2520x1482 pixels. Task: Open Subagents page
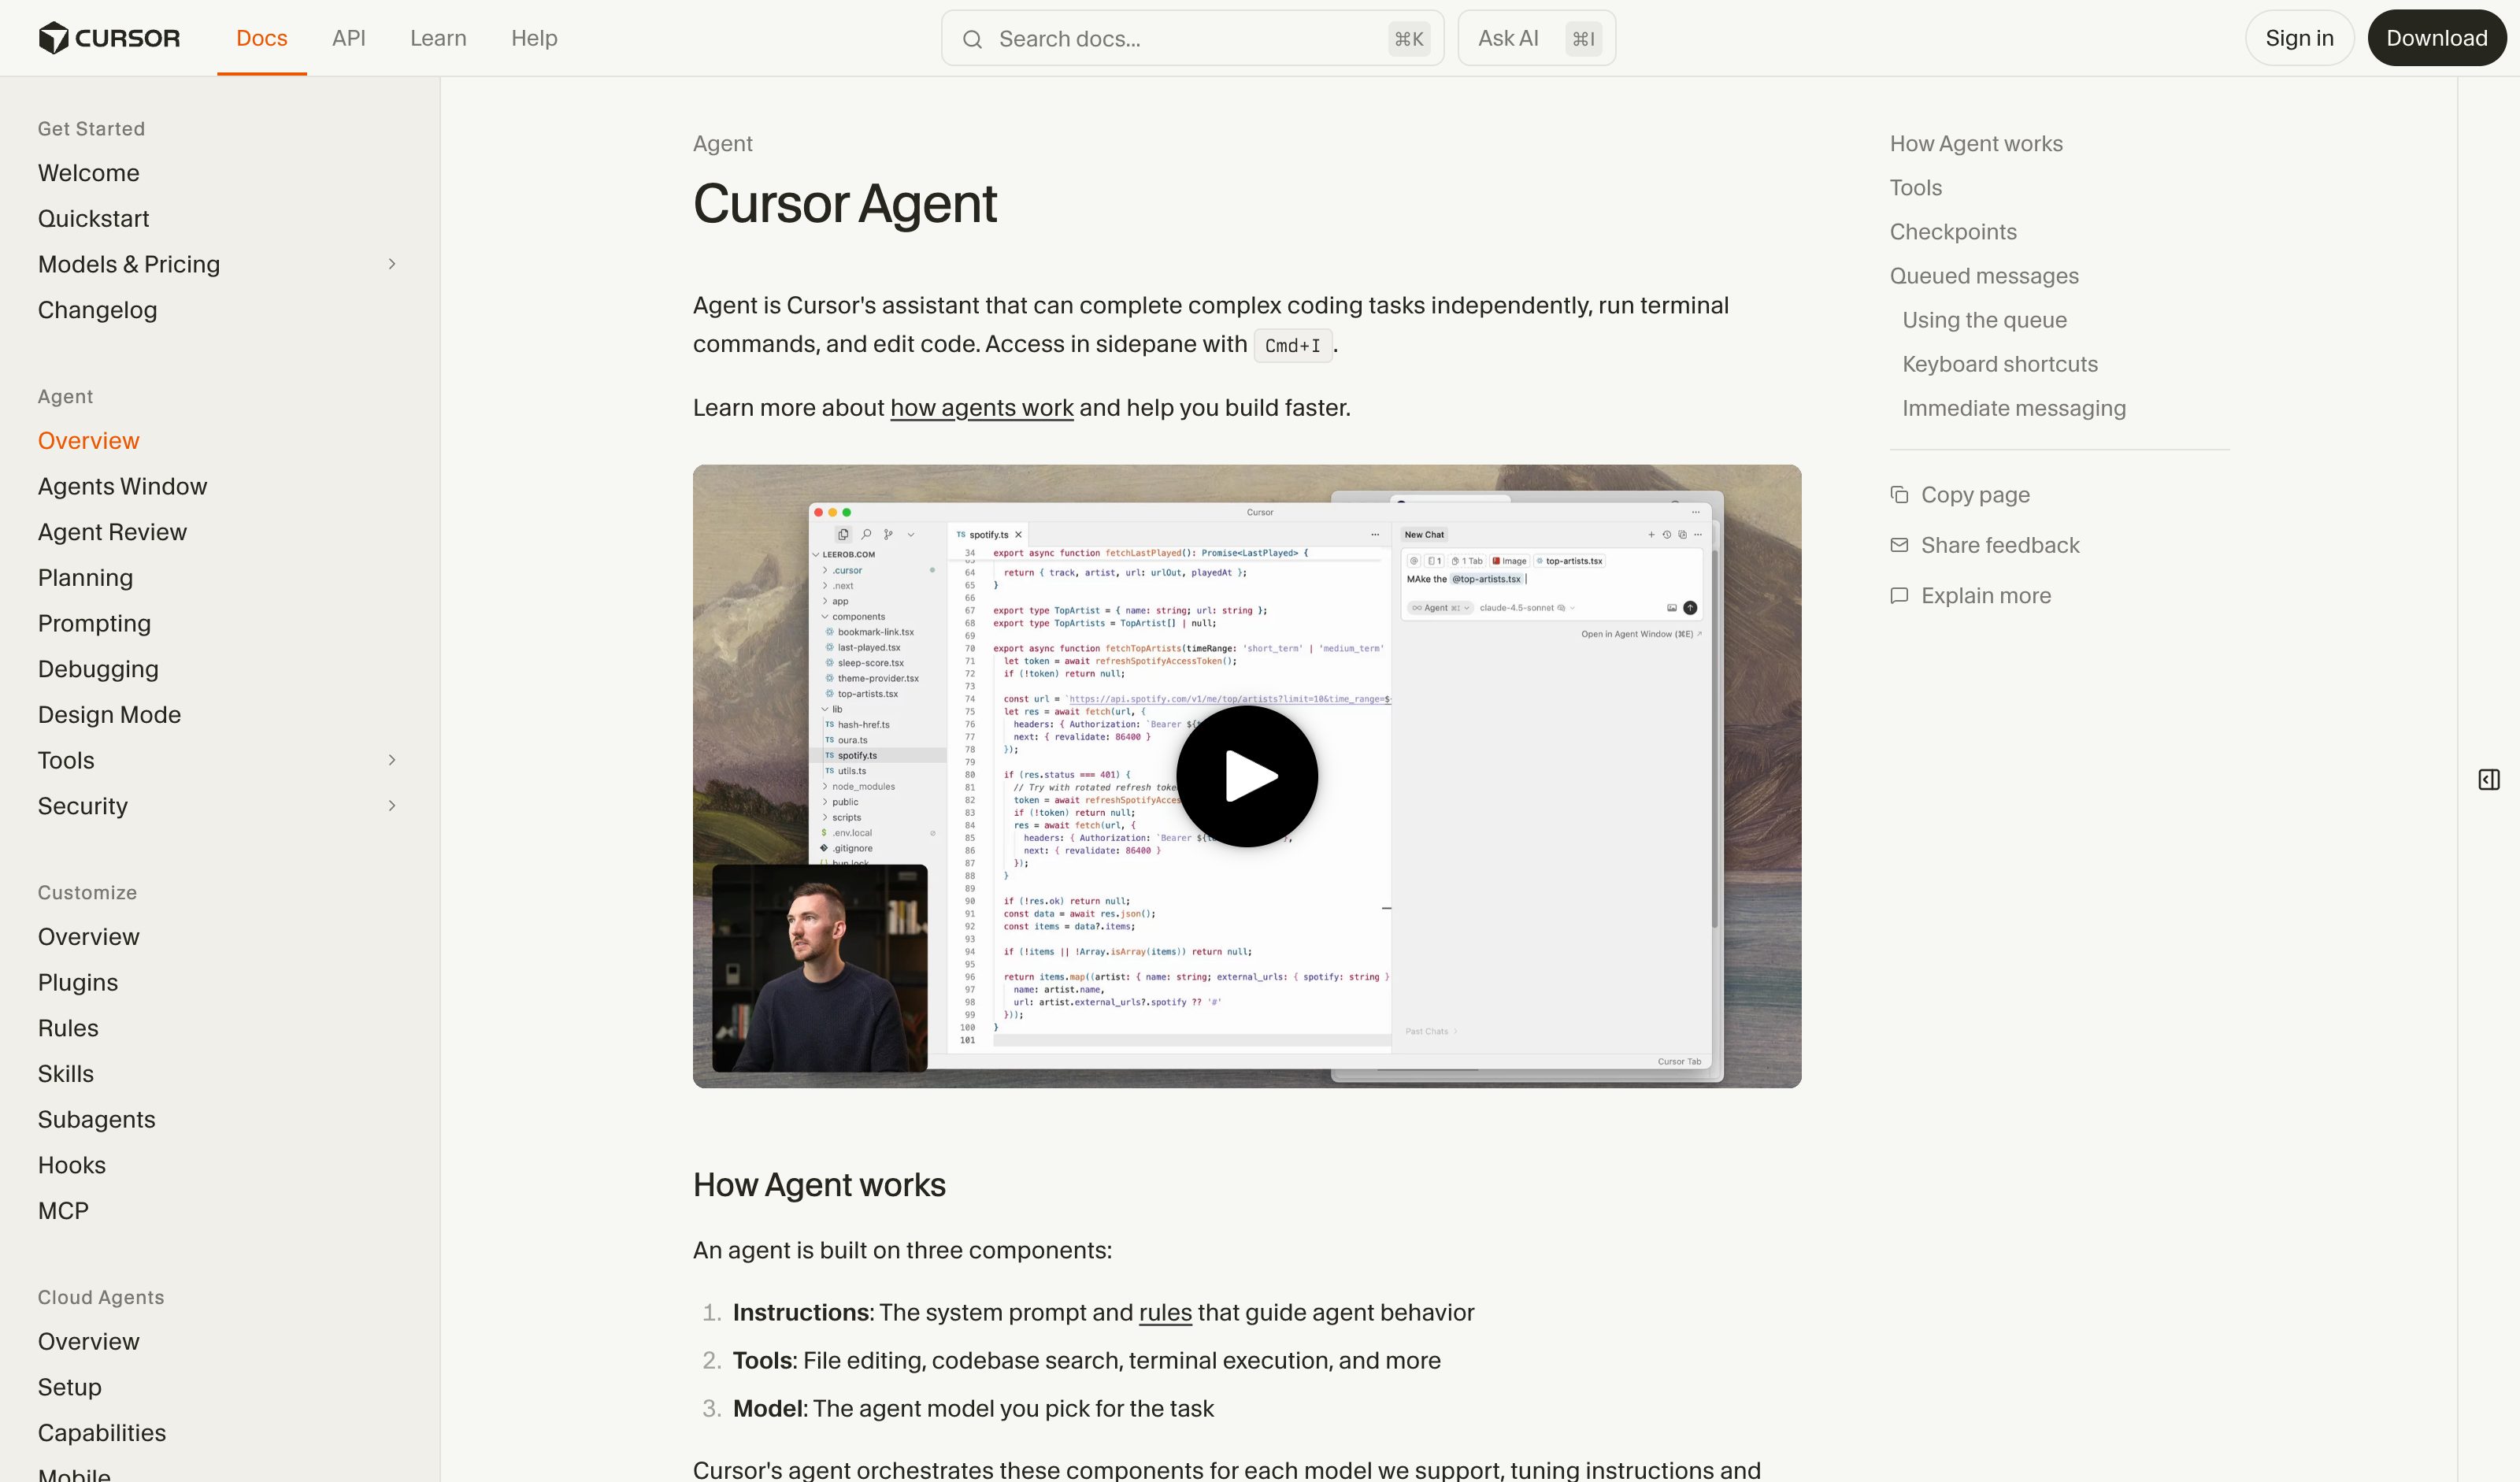(x=97, y=1120)
